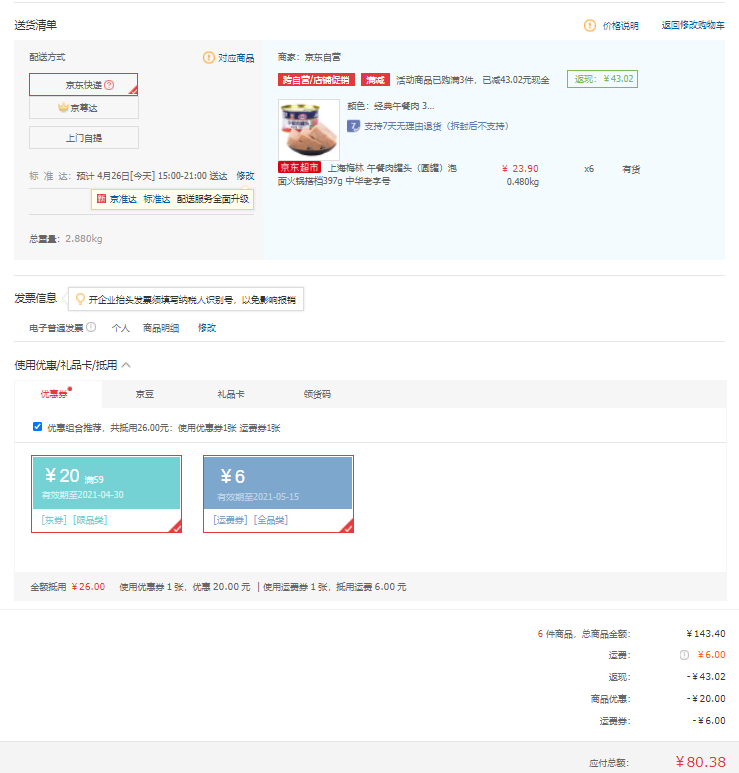Open 支持7天无理由退货 link
The height and width of the screenshot is (773, 739).
pos(436,126)
